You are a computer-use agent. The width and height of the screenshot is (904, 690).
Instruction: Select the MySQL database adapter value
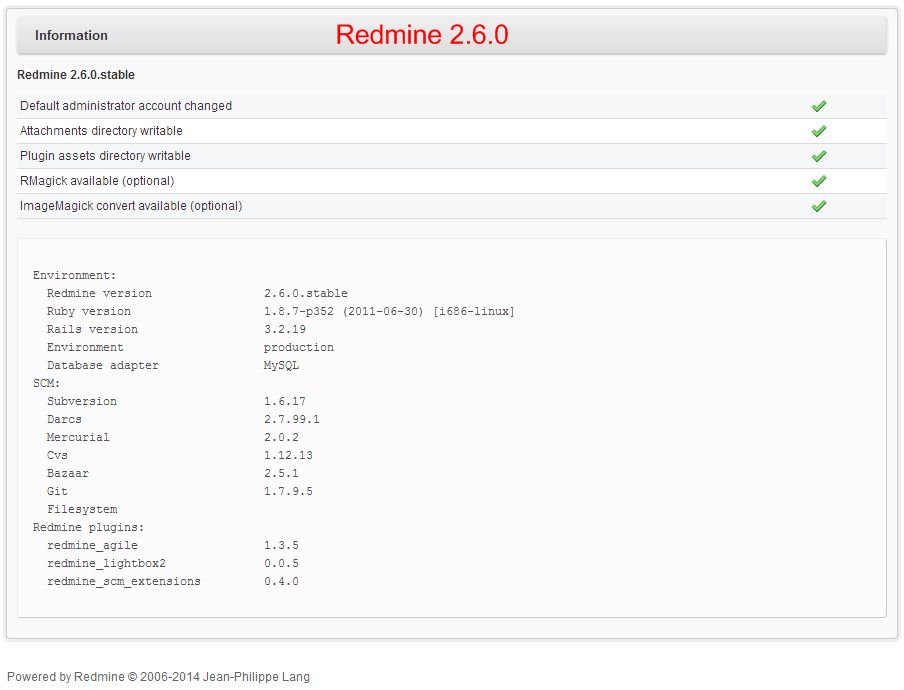click(281, 365)
